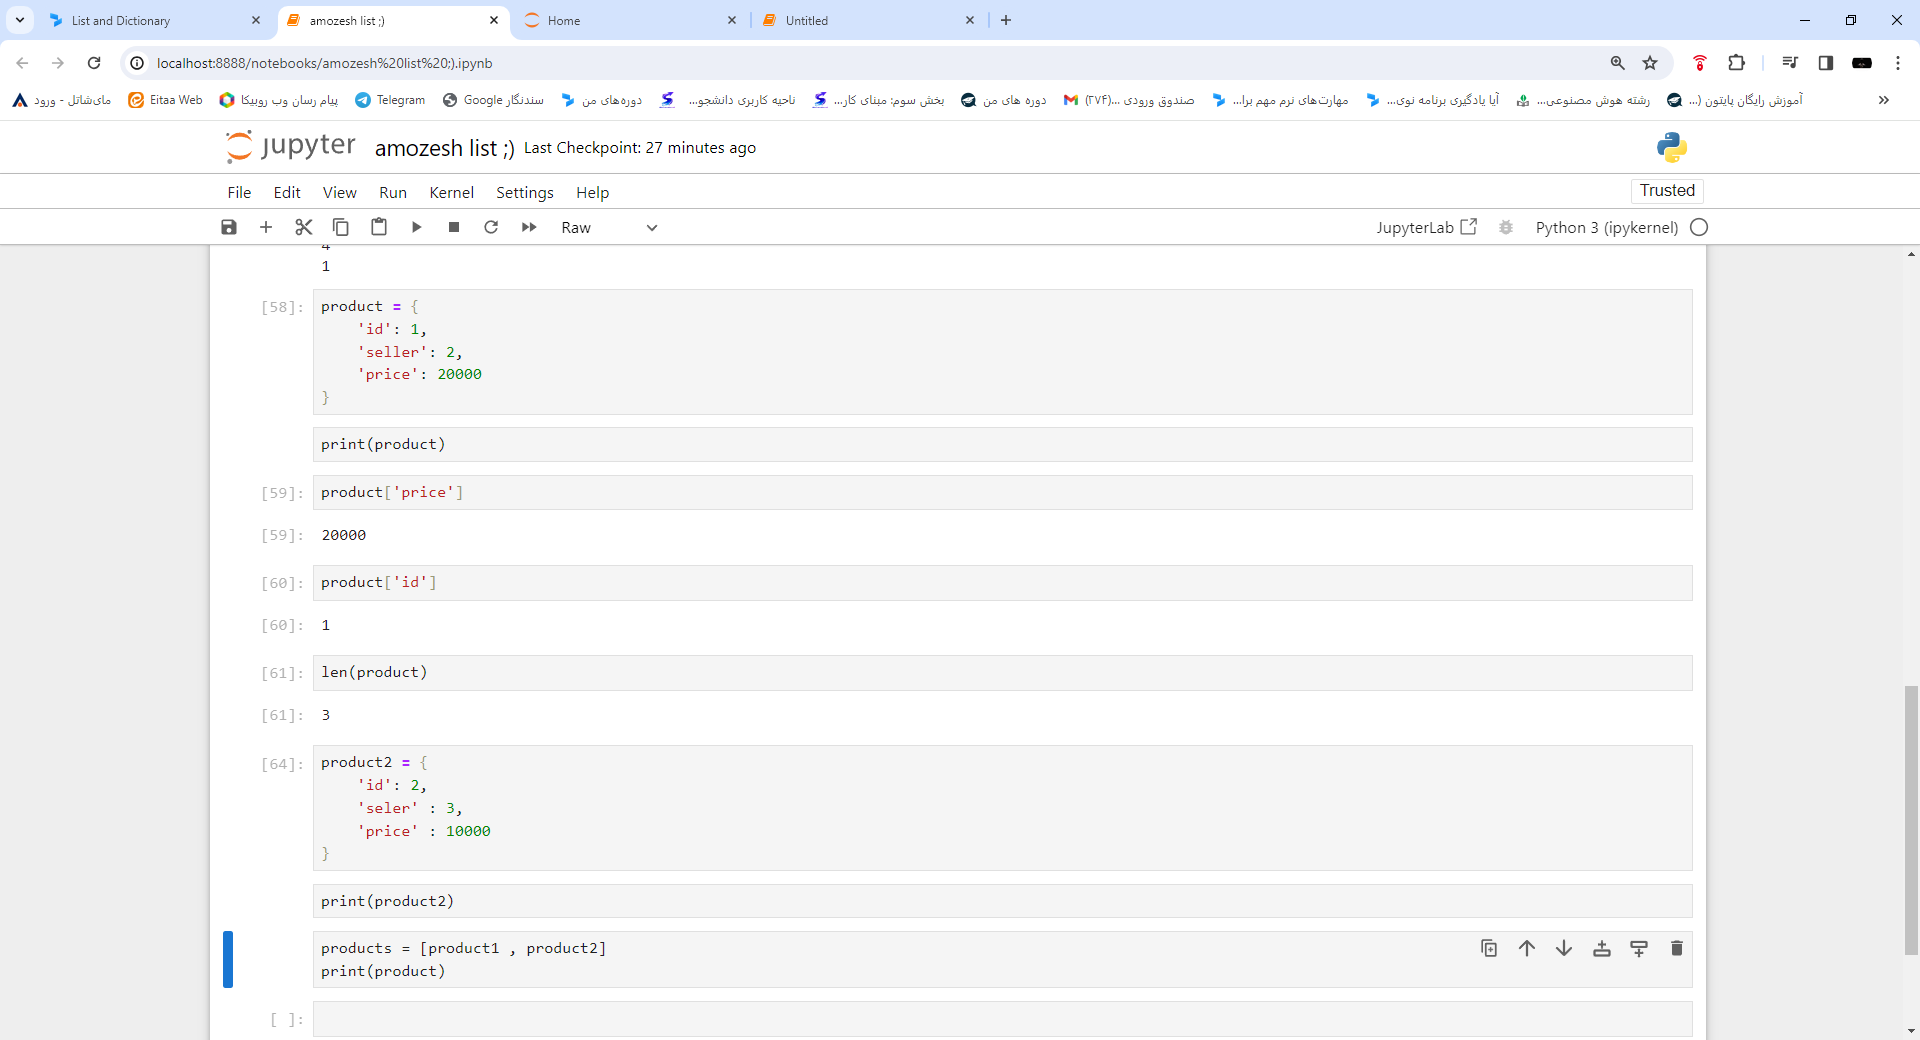Cut the selected cell with scissors icon
1920x1040 pixels.
pyautogui.click(x=304, y=227)
